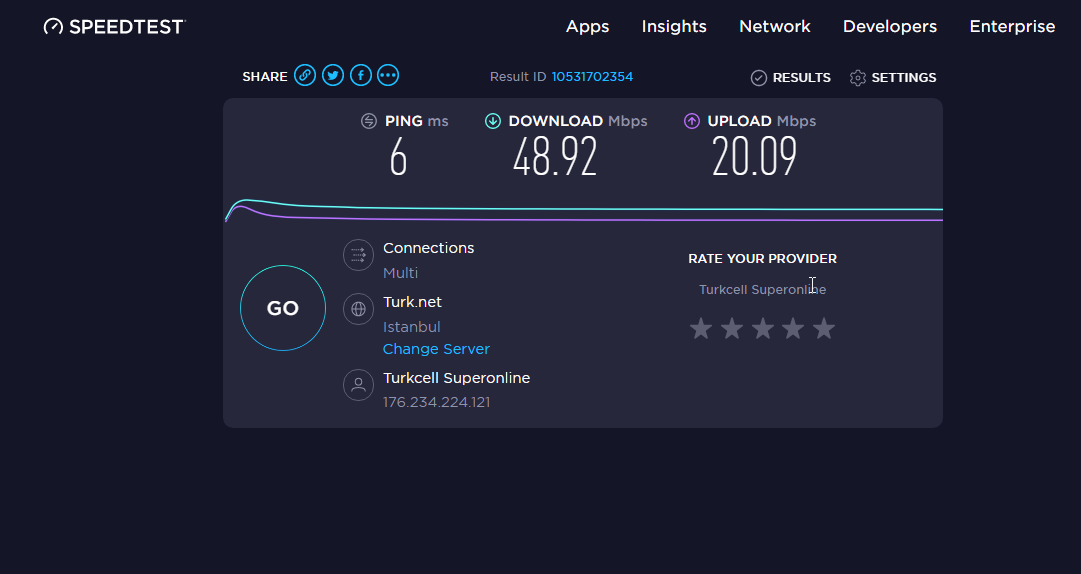Open the Insights menu
This screenshot has height=574, width=1081.
(674, 26)
